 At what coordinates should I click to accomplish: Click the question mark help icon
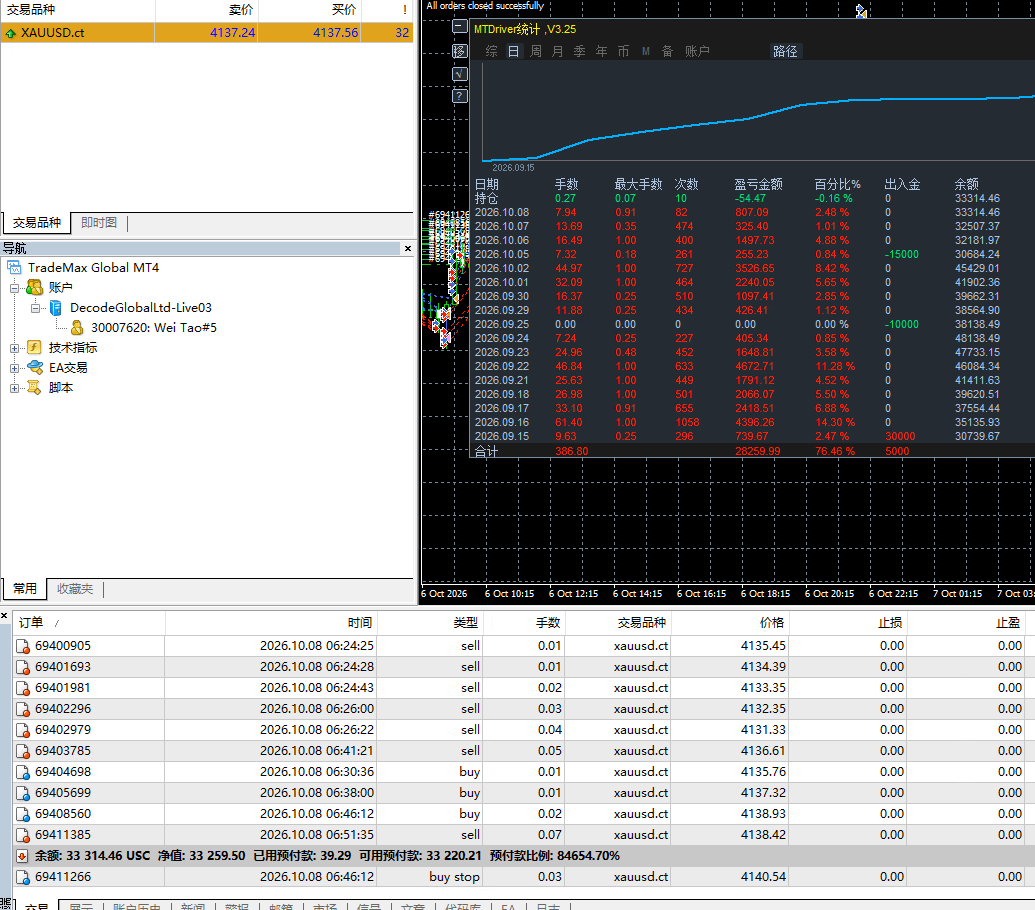pos(459,96)
